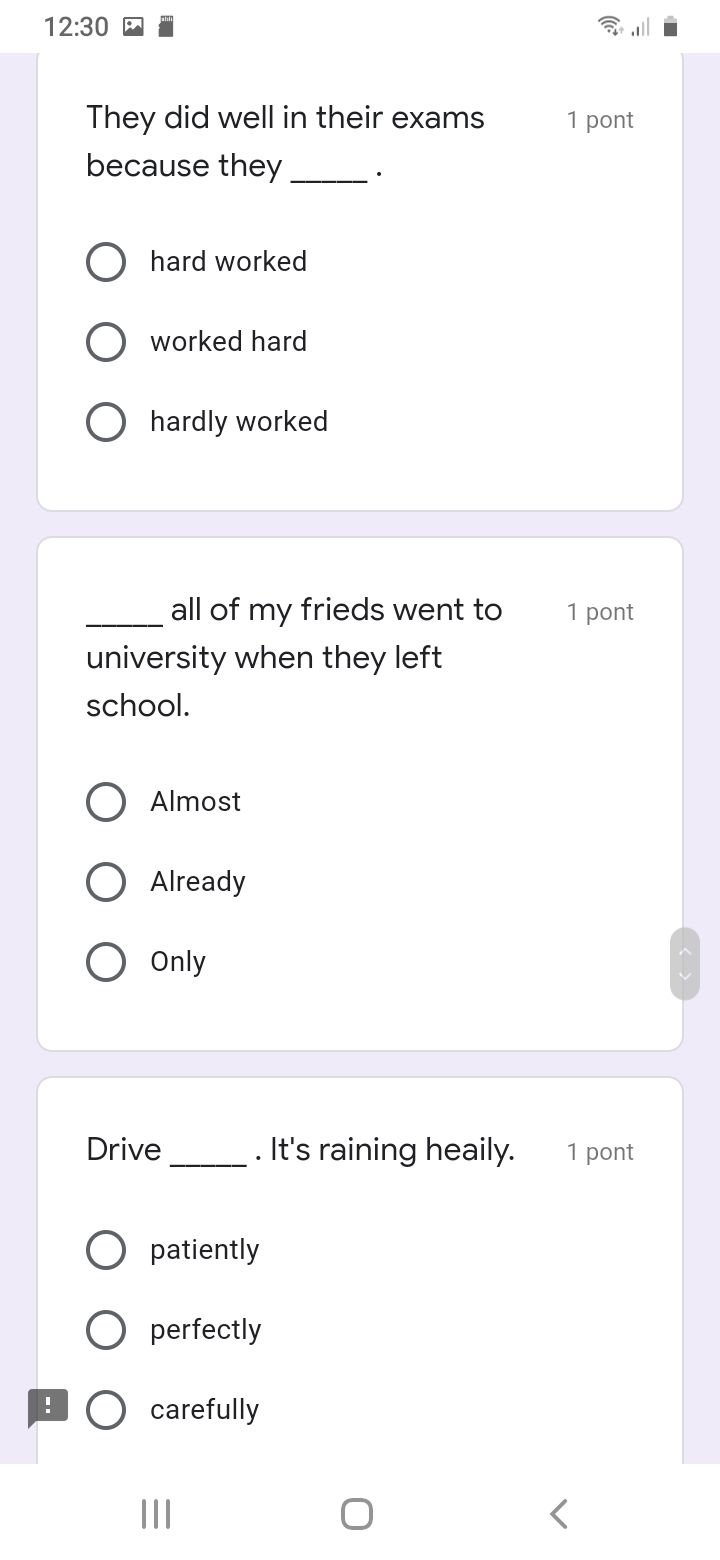Choose the "perfectly" radio button
Viewport: 720px width, 1560px height.
point(106,1330)
